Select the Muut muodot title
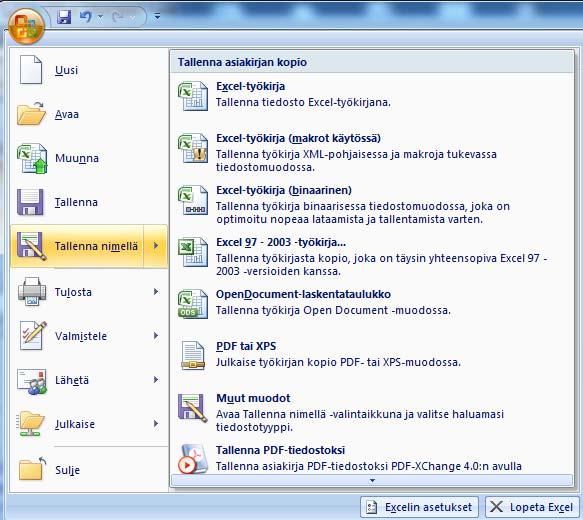The width and height of the screenshot is (583, 520). click(253, 398)
